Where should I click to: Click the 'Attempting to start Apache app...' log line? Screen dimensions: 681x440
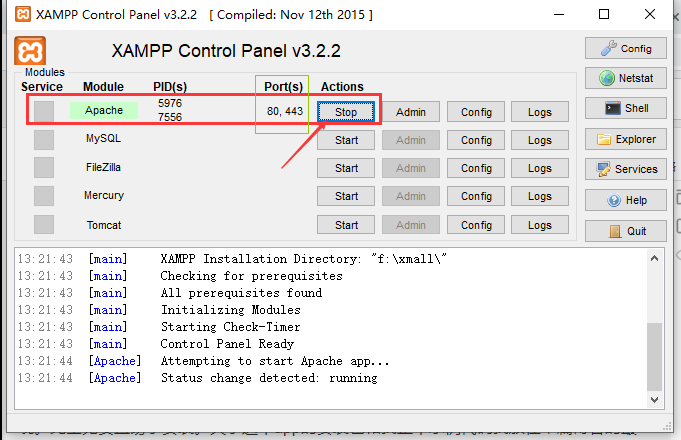click(x=275, y=361)
